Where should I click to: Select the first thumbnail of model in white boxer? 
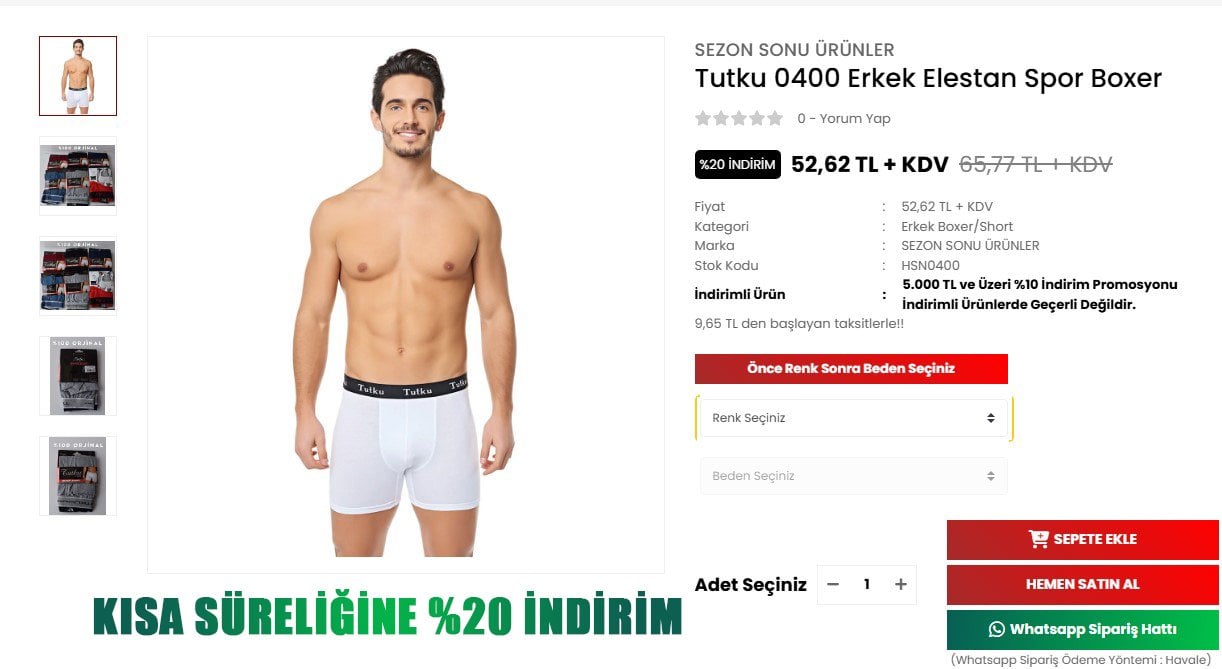pyautogui.click(x=78, y=76)
